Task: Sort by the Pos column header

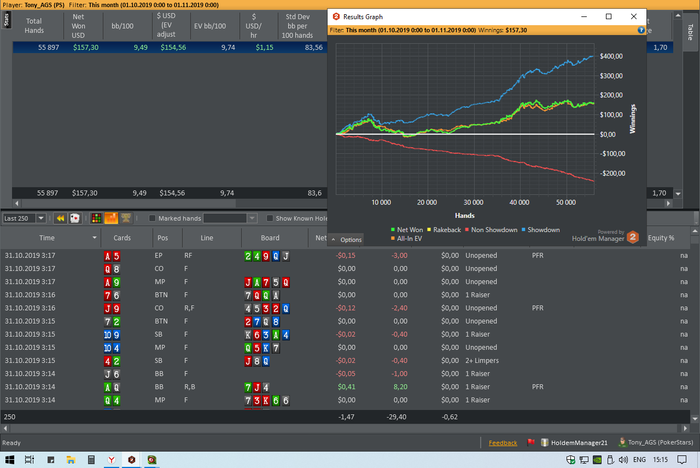Action: click(x=162, y=238)
